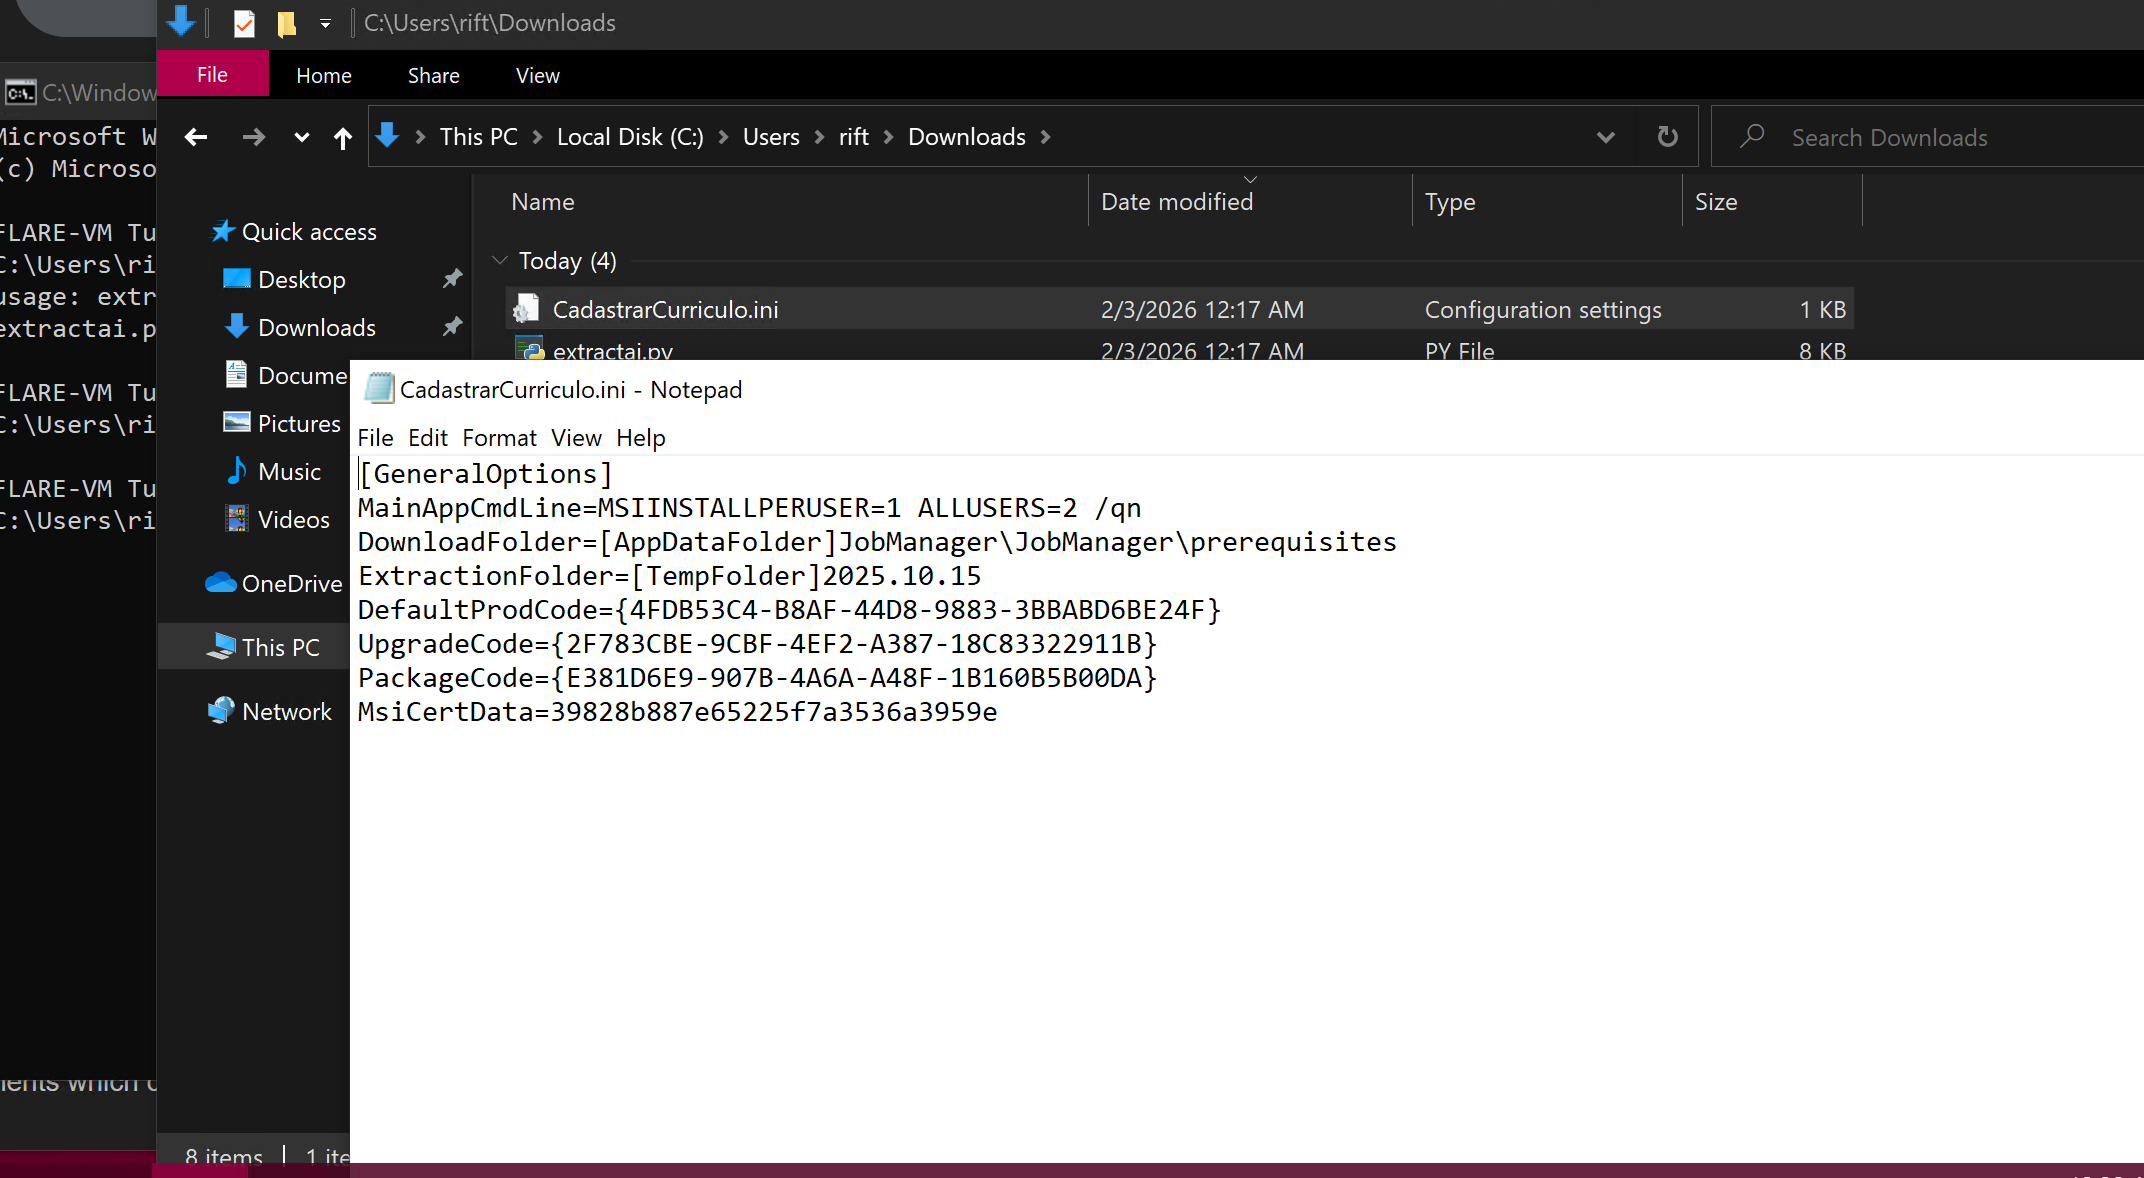Viewport: 2144px width, 1178px height.
Task: Click the Properties checkmark quick access icon
Action: [x=244, y=23]
